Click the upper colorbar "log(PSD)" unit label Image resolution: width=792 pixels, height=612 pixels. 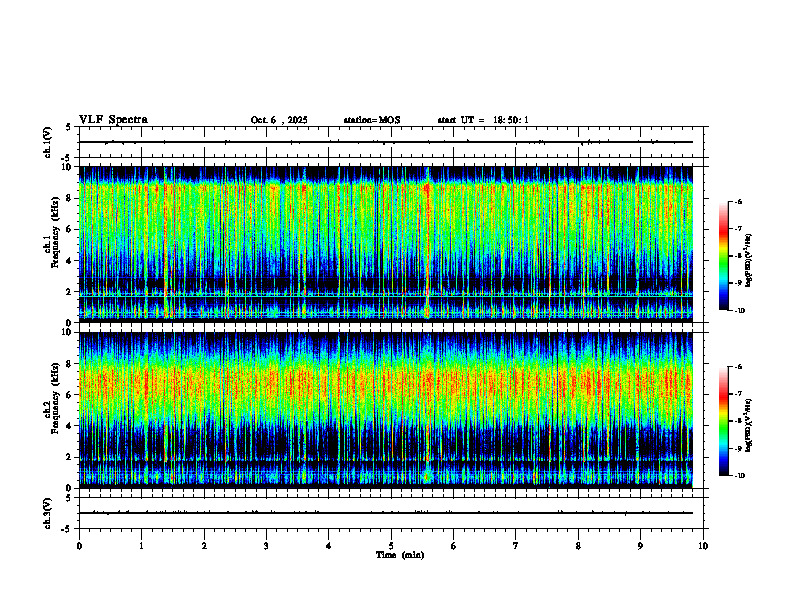749,260
